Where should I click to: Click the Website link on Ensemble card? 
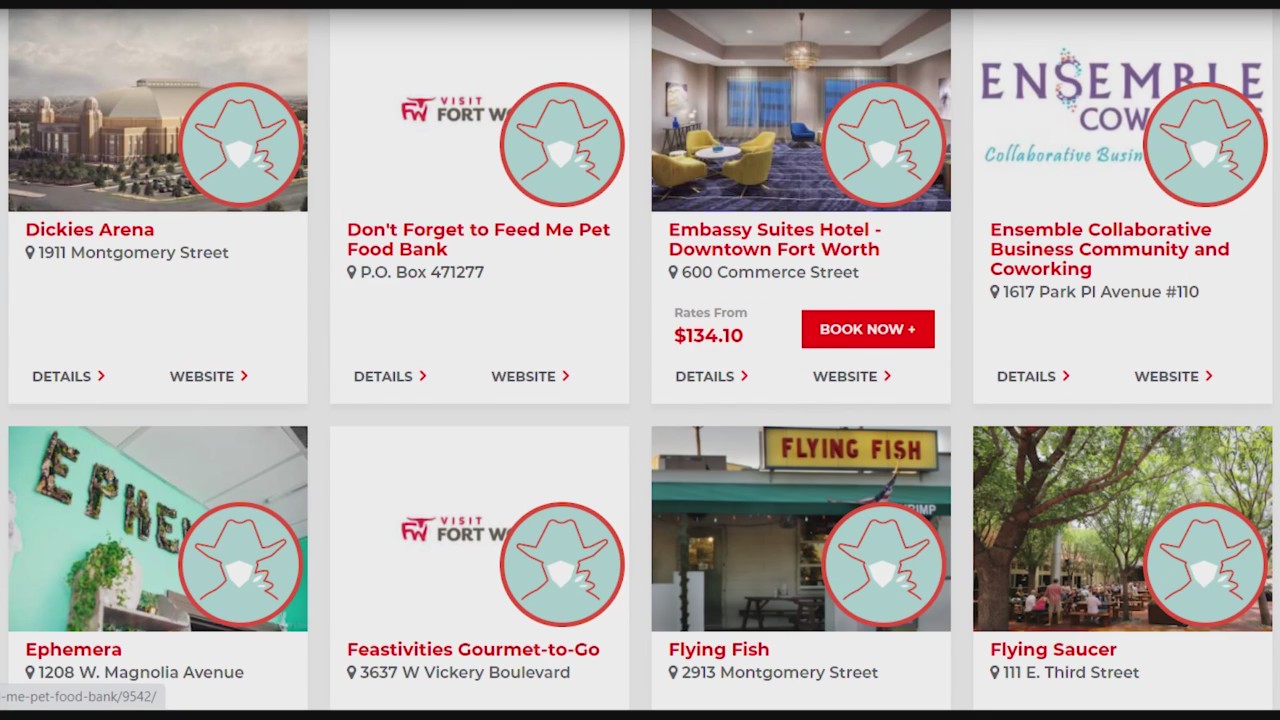tap(1174, 376)
